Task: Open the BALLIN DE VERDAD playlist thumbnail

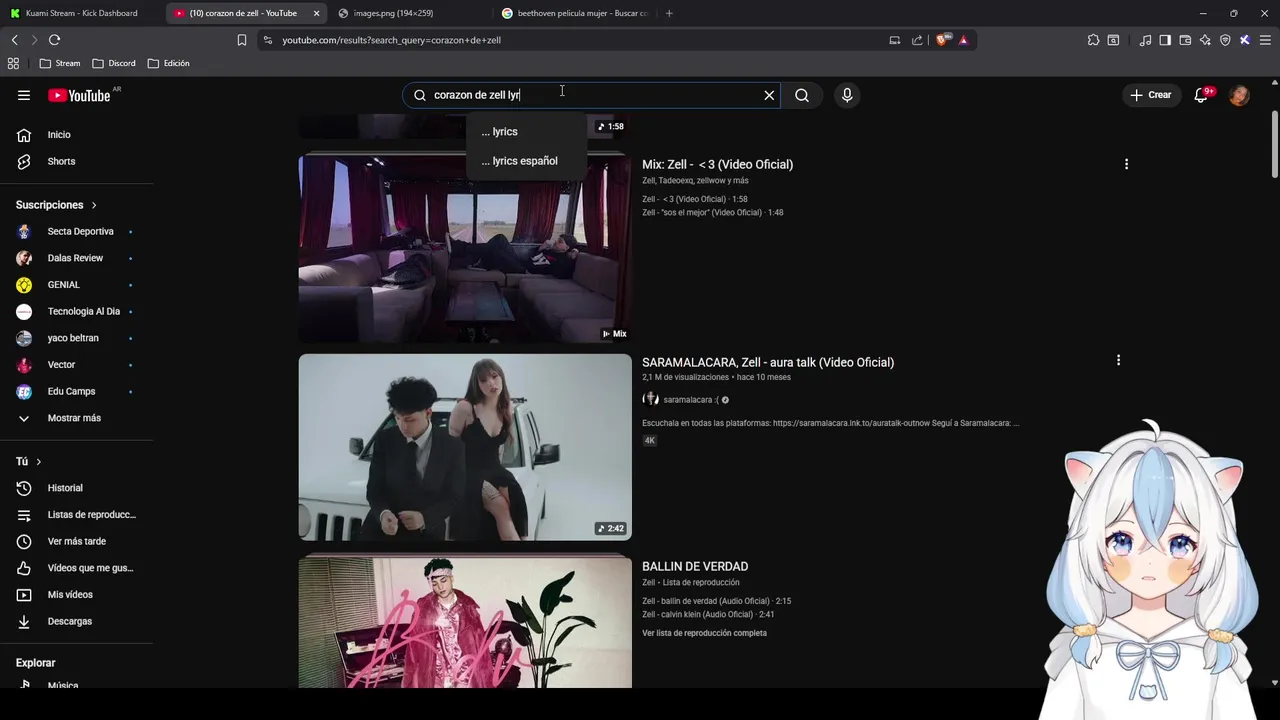Action: 465,622
